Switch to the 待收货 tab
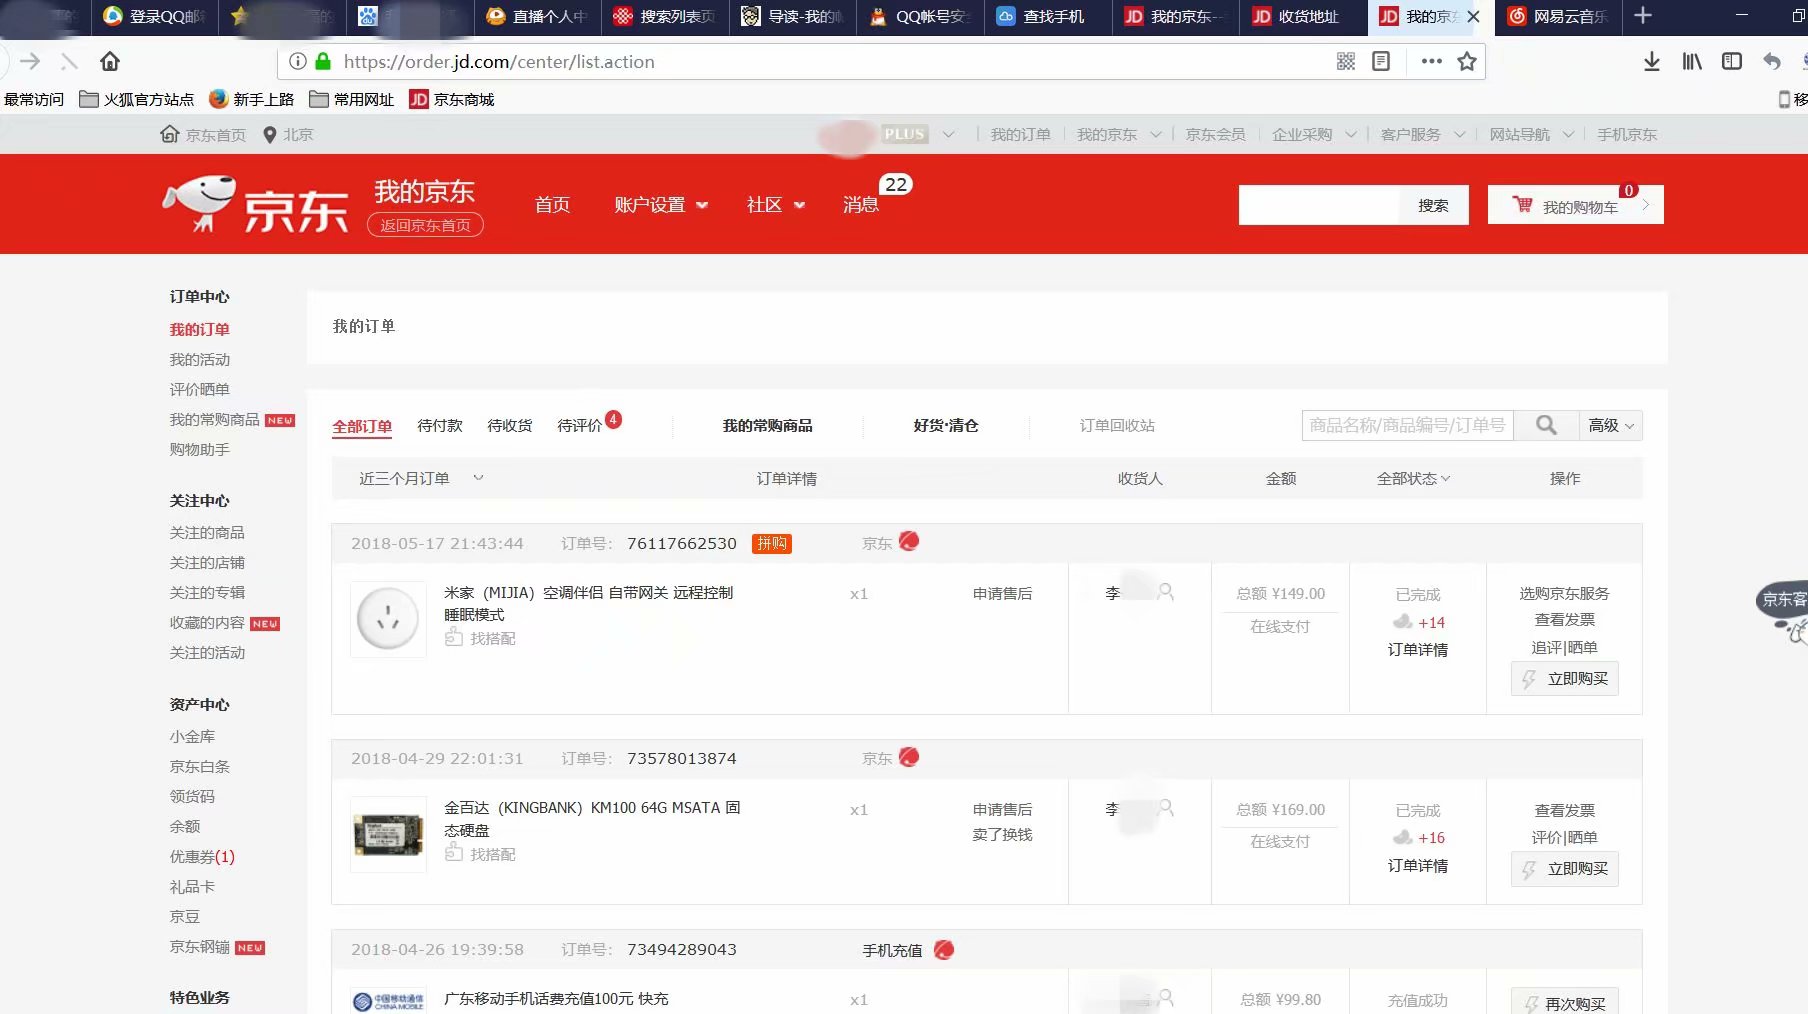 pyautogui.click(x=510, y=425)
